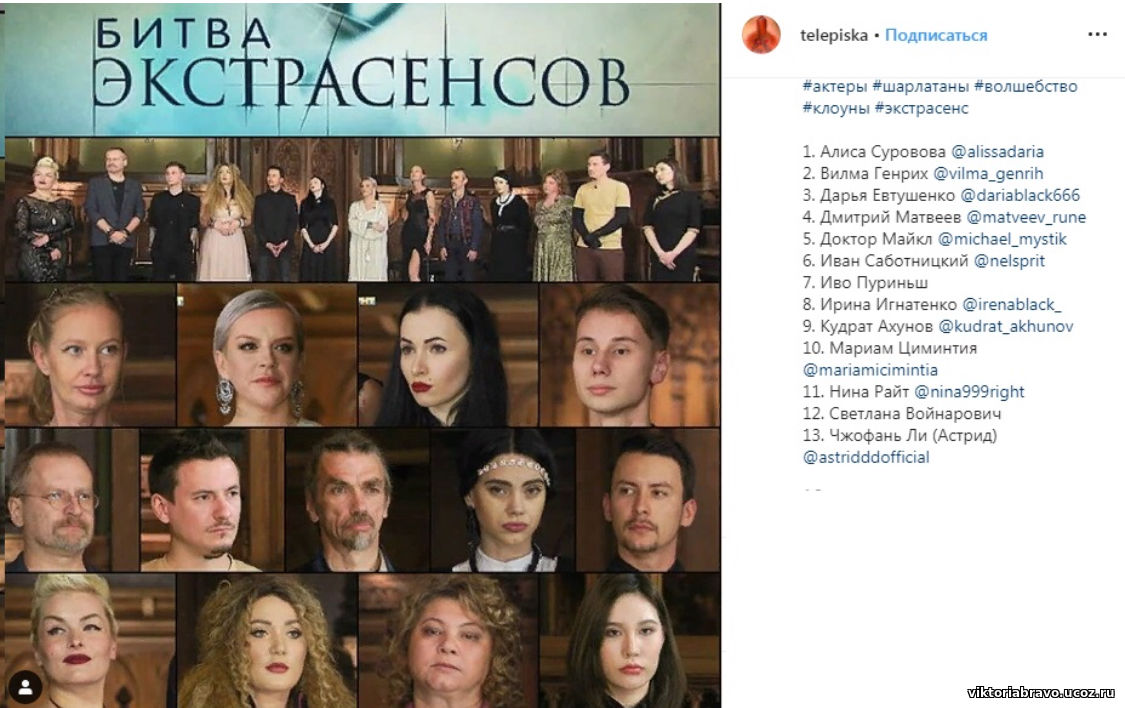Viewport: 1125px width, 708px height.
Task: Visit the @alissadaria profile mention
Action: tap(997, 152)
